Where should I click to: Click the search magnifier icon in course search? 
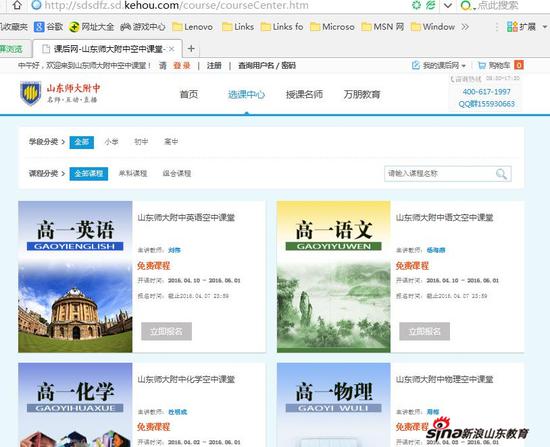pos(502,174)
